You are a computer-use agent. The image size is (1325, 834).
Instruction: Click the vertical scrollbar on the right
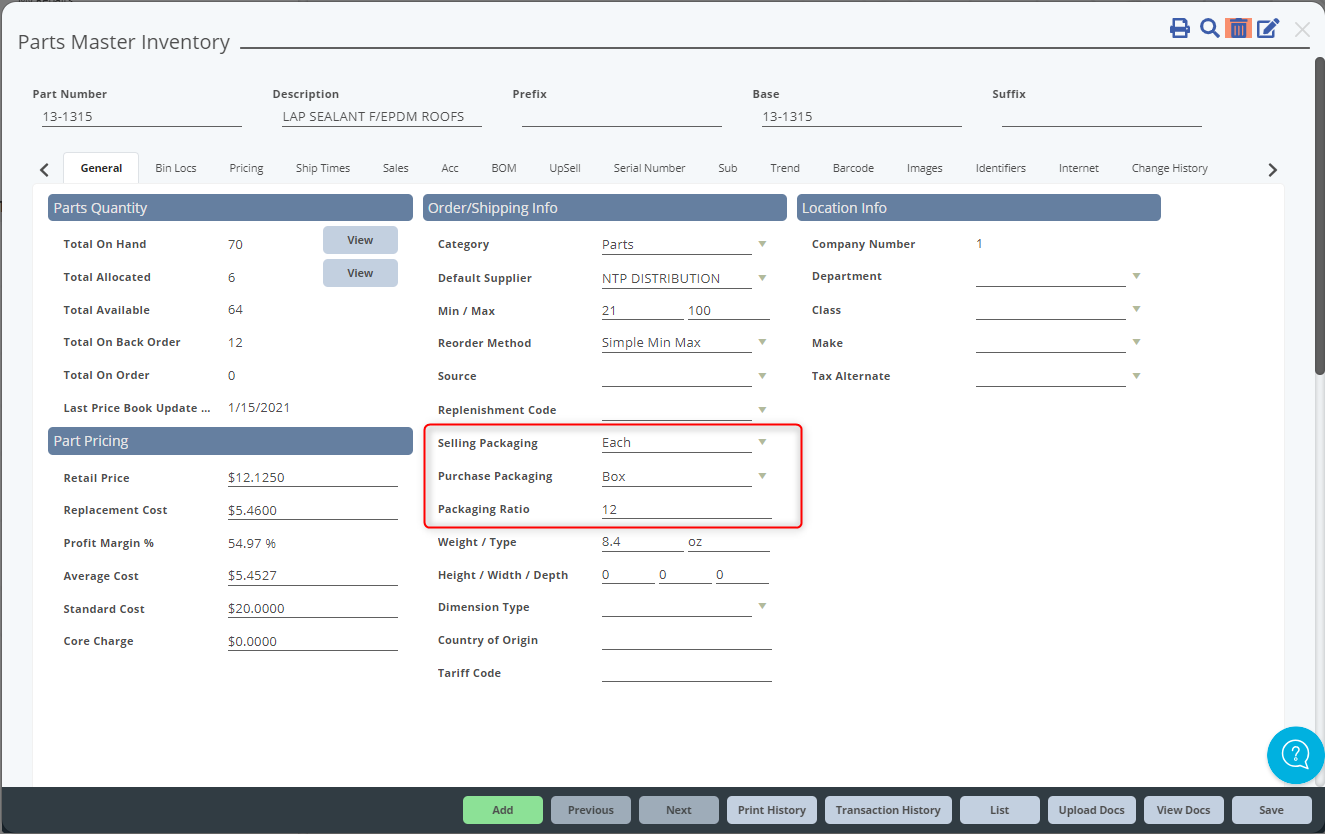pyautogui.click(x=1319, y=215)
